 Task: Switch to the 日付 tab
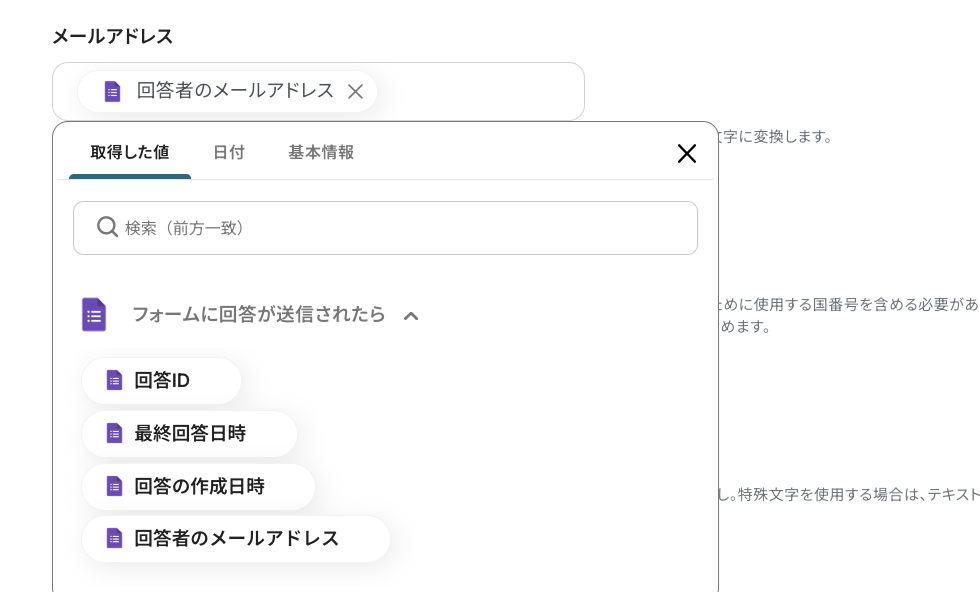[229, 152]
